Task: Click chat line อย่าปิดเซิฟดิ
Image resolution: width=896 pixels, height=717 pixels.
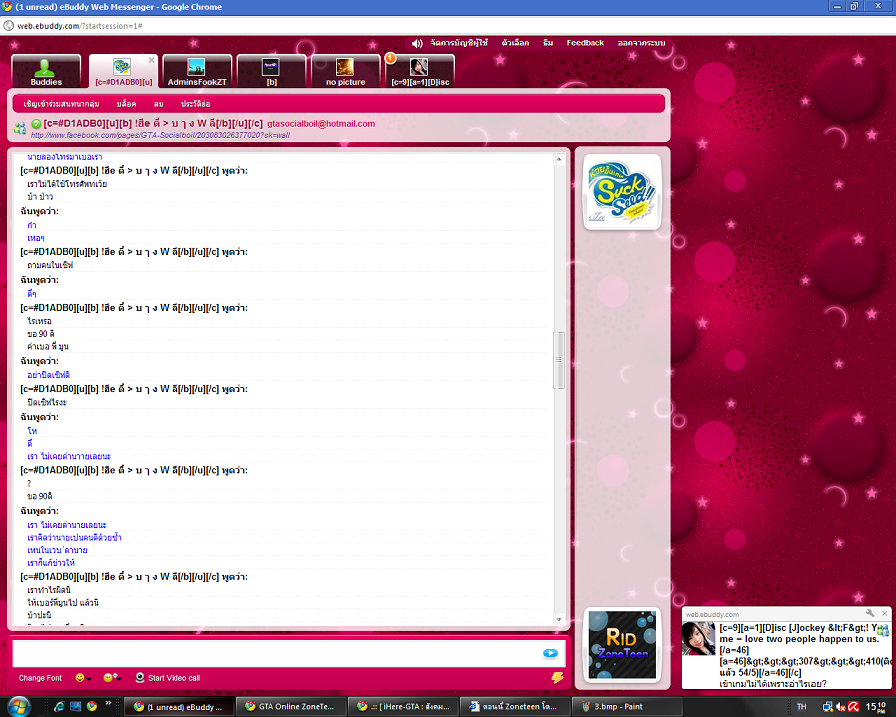Action: [49, 375]
